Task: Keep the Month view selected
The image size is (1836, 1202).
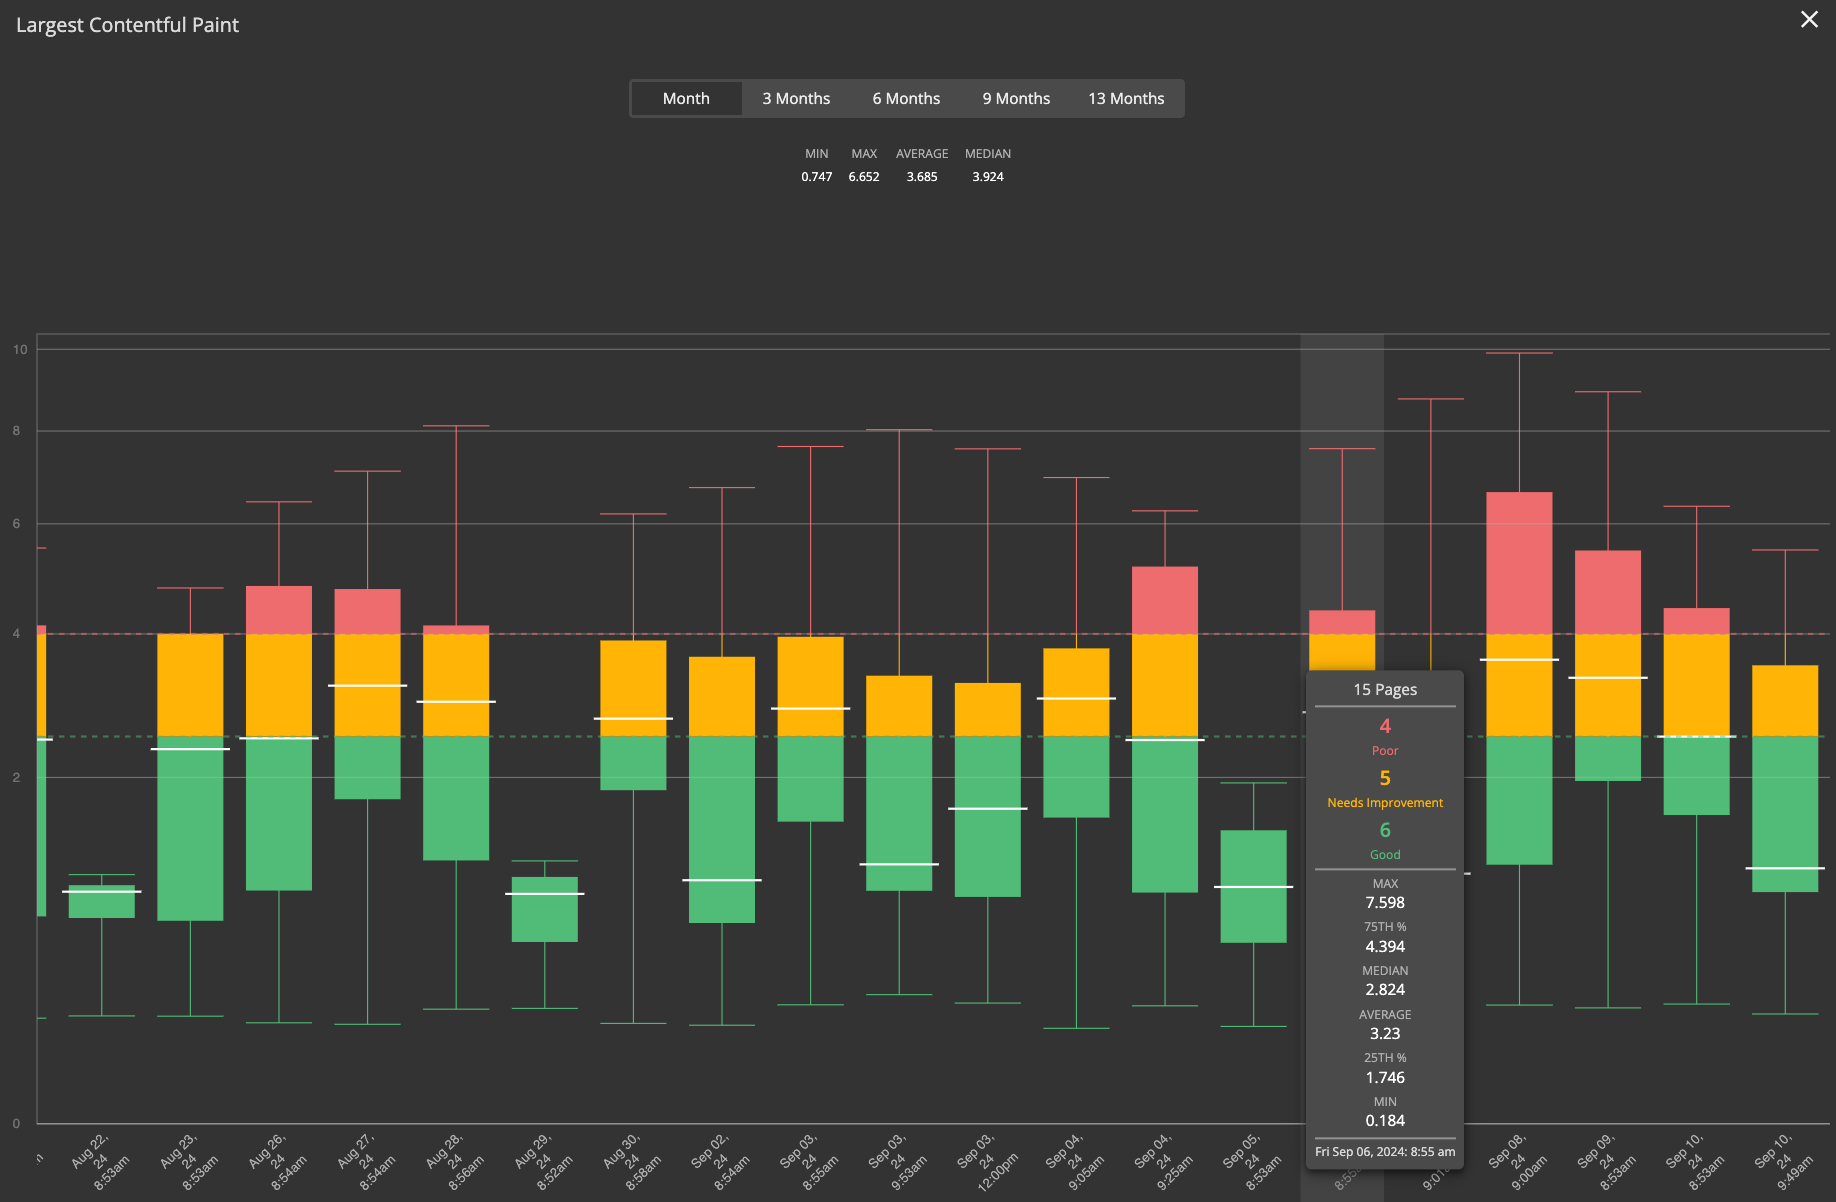Action: click(x=686, y=98)
